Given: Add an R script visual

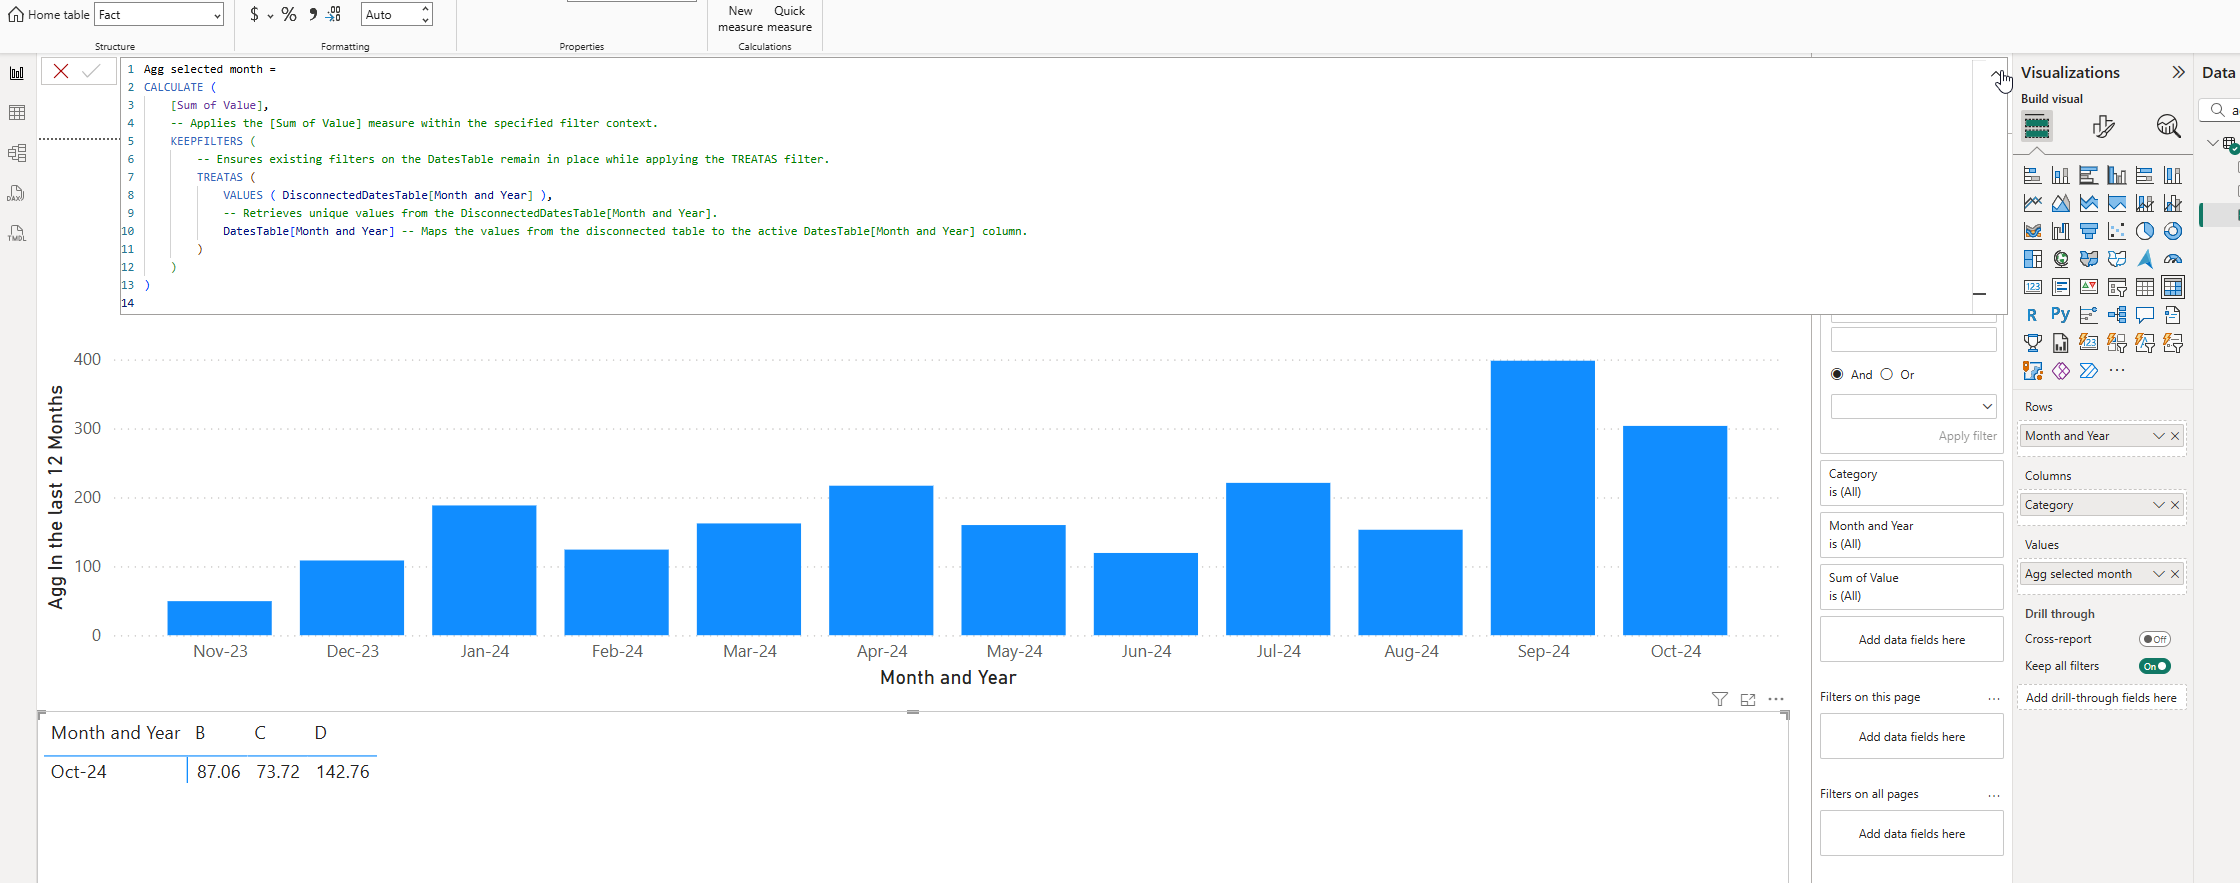Looking at the screenshot, I should (2033, 315).
